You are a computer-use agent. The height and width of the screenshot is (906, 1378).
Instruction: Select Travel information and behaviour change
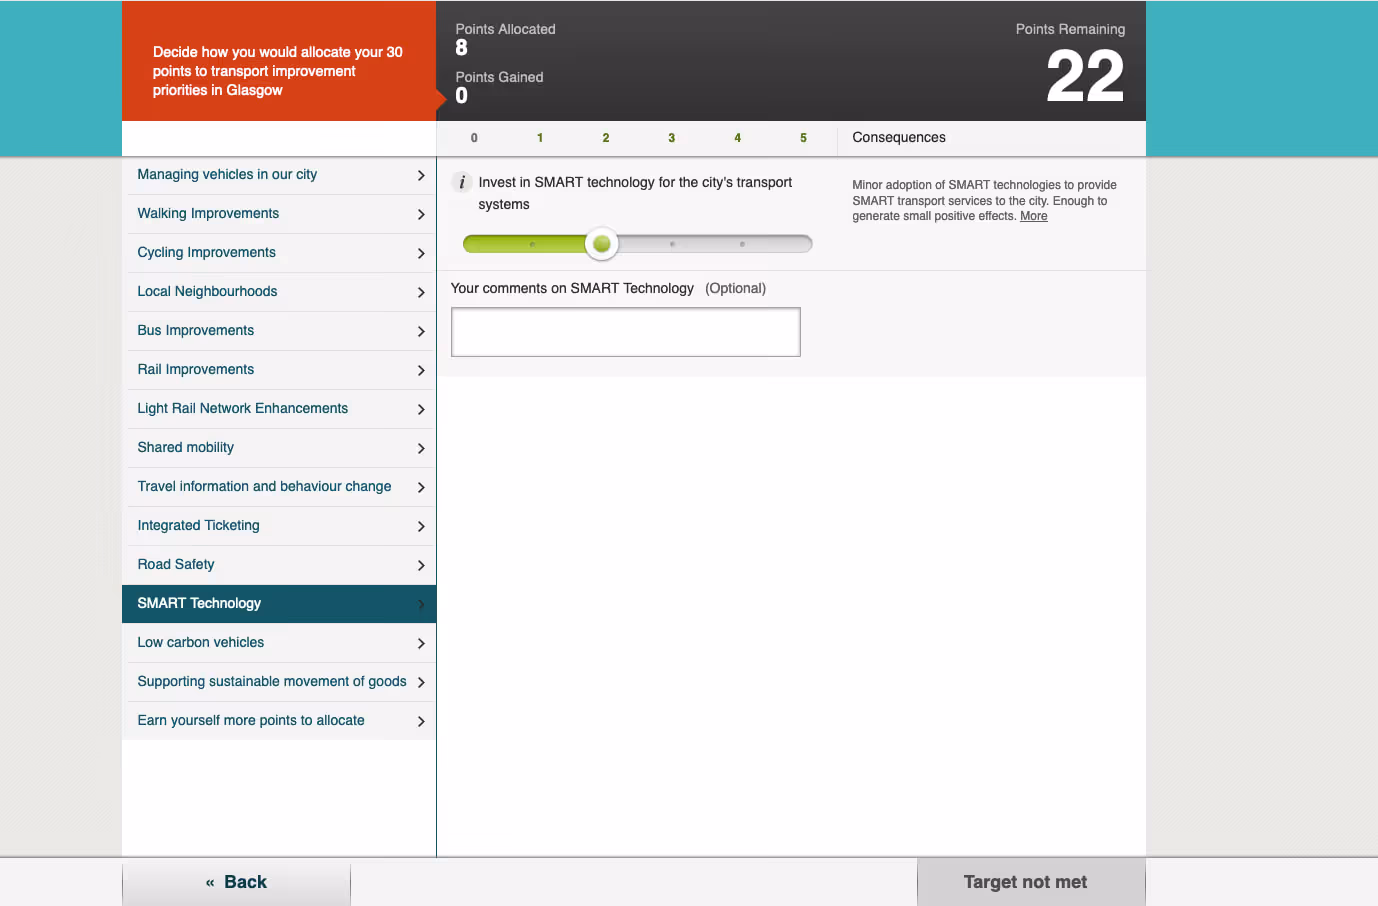click(279, 487)
